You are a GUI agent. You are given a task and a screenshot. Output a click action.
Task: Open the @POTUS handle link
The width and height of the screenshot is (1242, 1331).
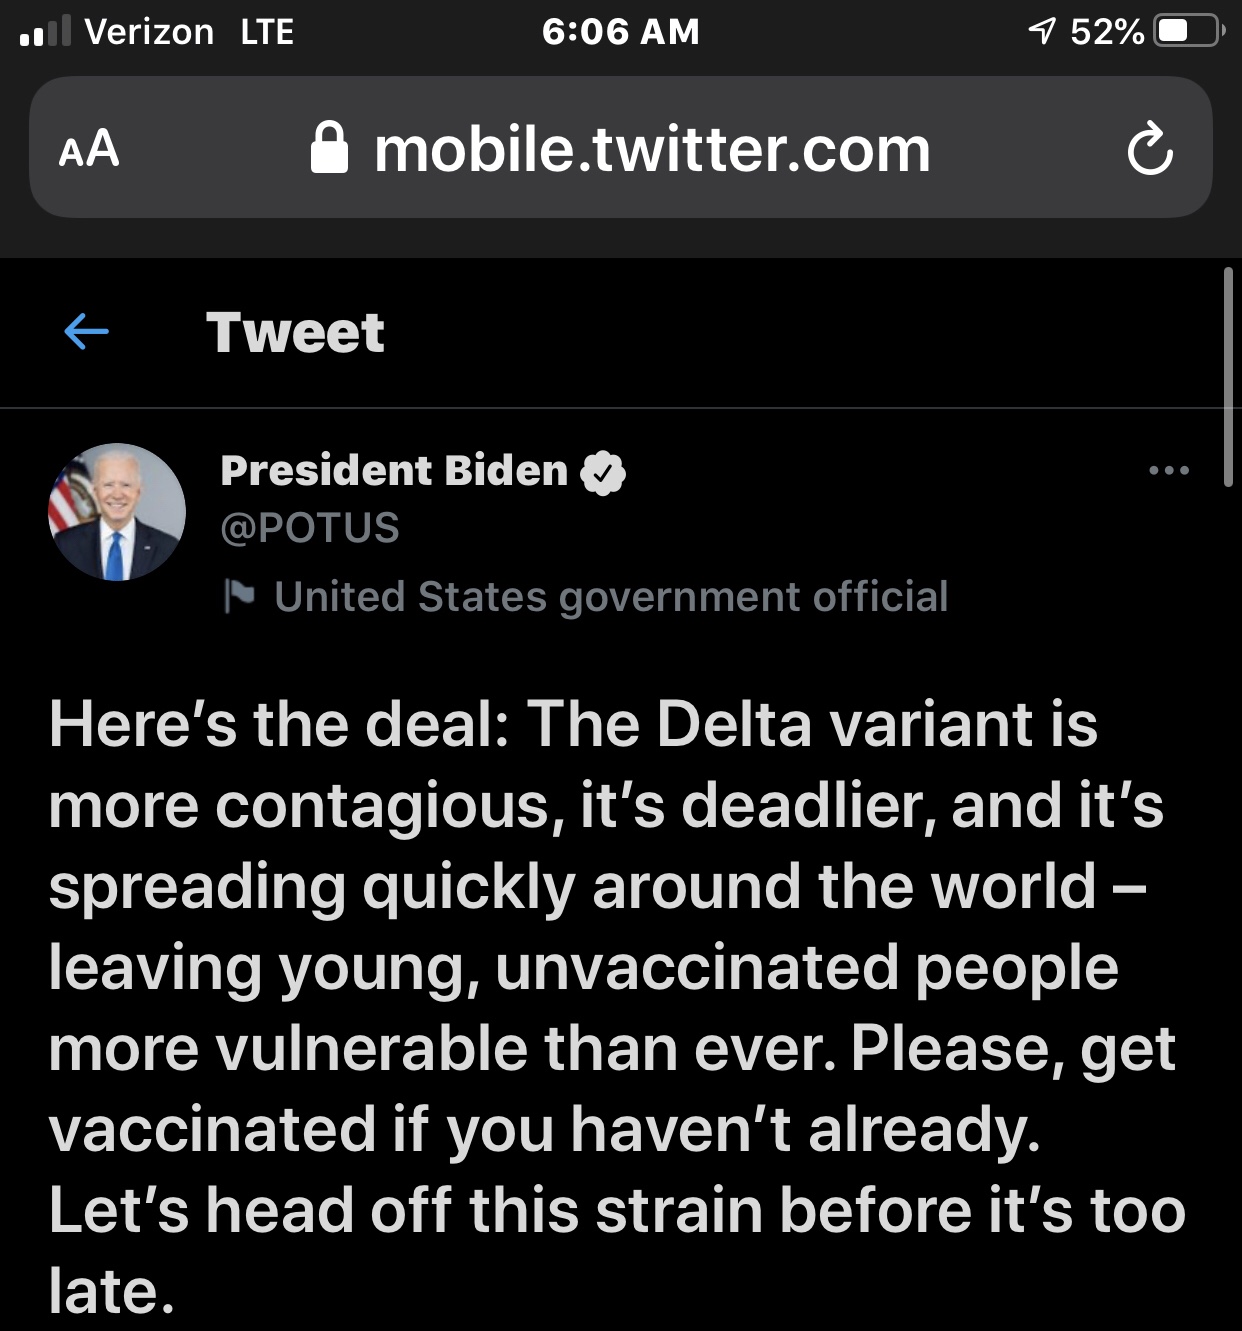310,528
